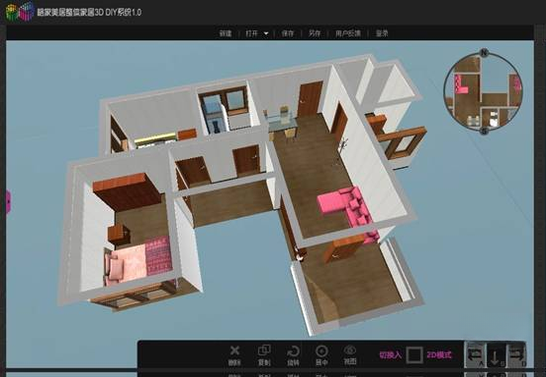
Task: Click the down arrow camera icon
Action: [496, 356]
